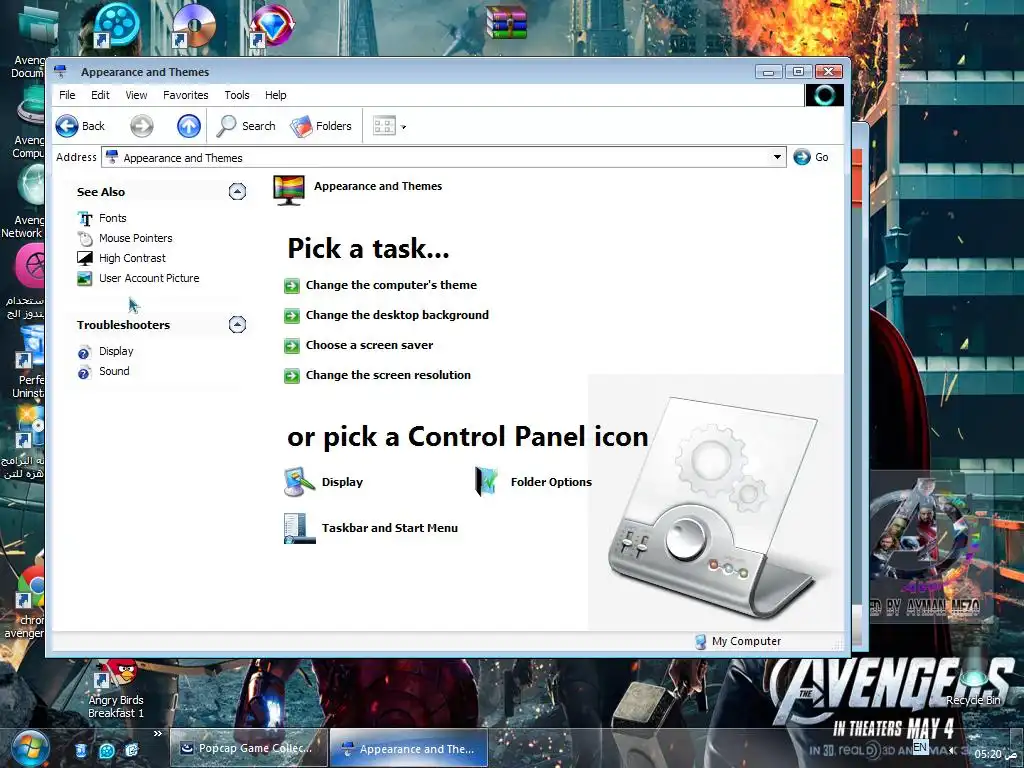This screenshot has width=1024, height=768.
Task: Open Mouse Pointers link
Action: click(136, 238)
